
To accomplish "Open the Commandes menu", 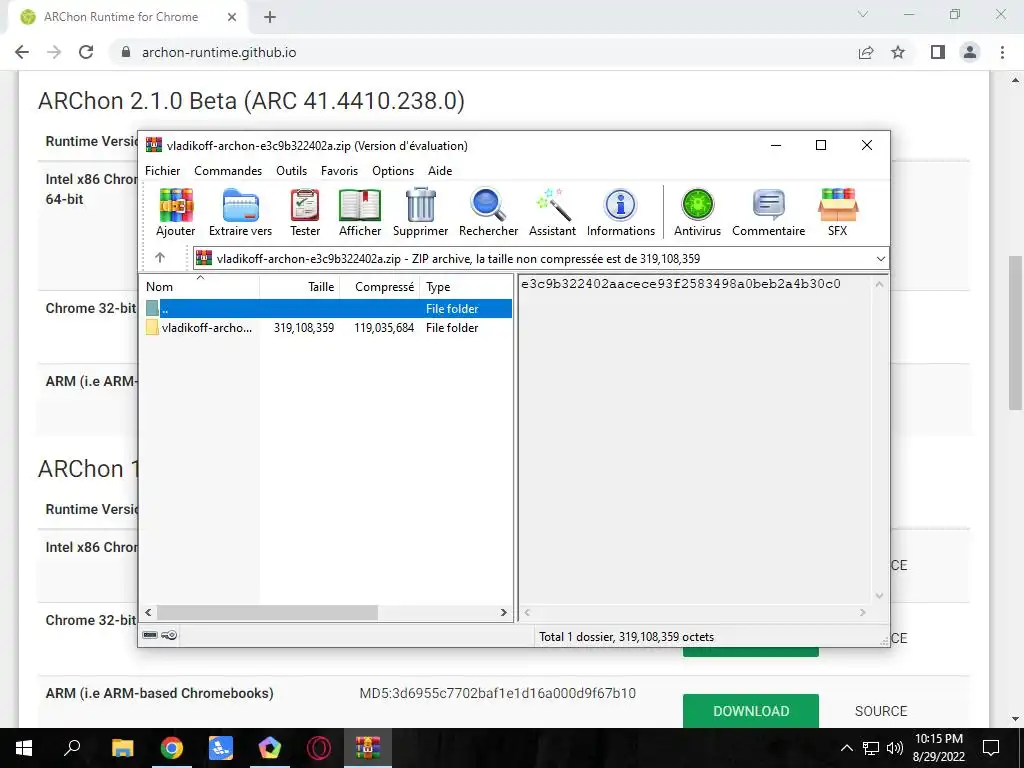I will (x=228, y=170).
